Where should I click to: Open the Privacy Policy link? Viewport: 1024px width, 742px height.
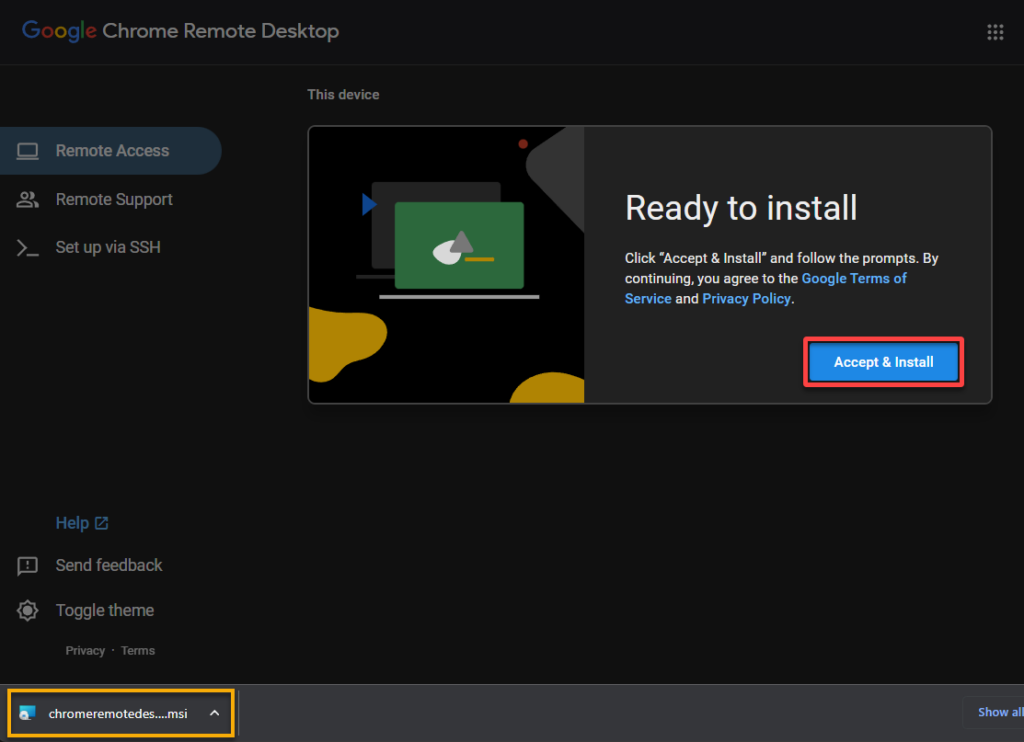746,298
